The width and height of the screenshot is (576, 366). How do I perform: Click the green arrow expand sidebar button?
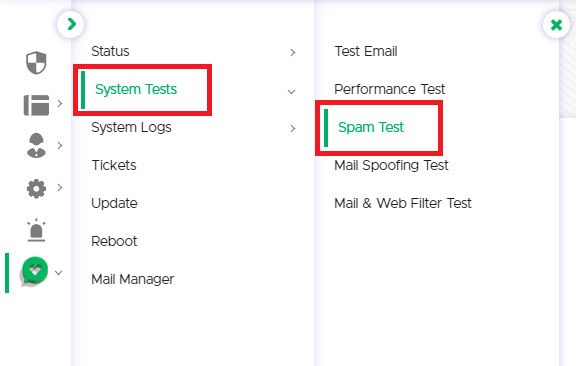(71, 24)
